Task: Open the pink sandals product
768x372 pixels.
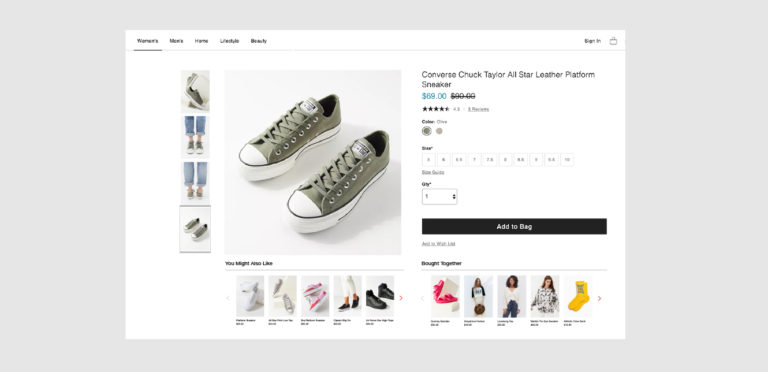Action: (x=445, y=296)
